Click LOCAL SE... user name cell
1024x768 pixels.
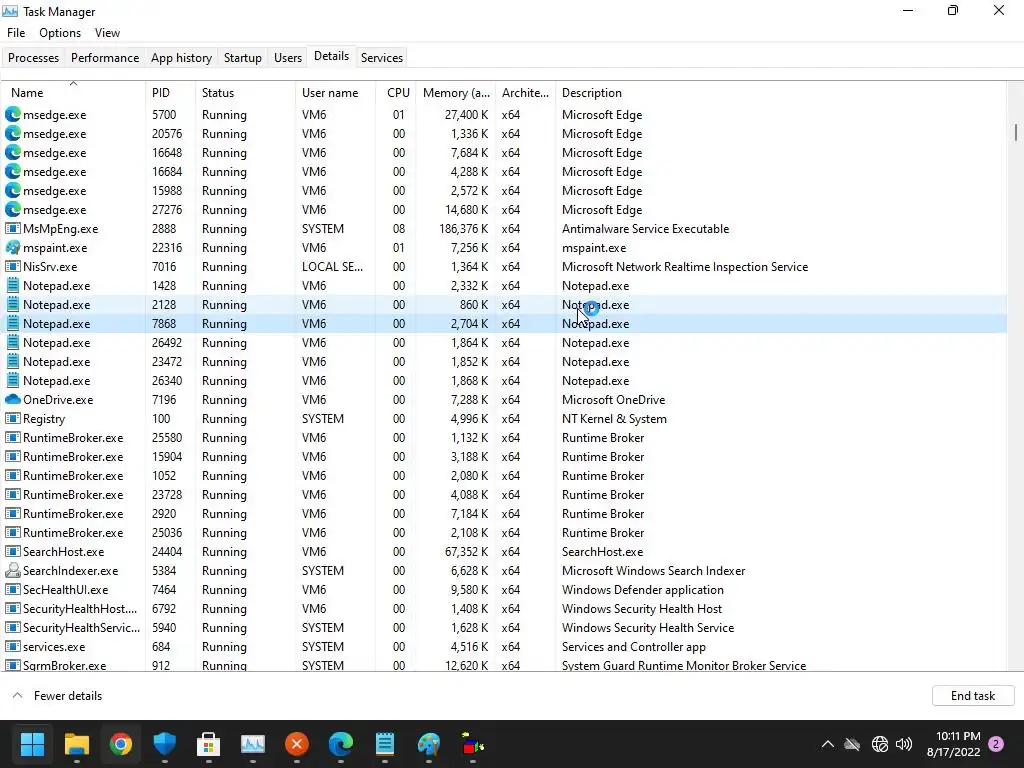(332, 266)
